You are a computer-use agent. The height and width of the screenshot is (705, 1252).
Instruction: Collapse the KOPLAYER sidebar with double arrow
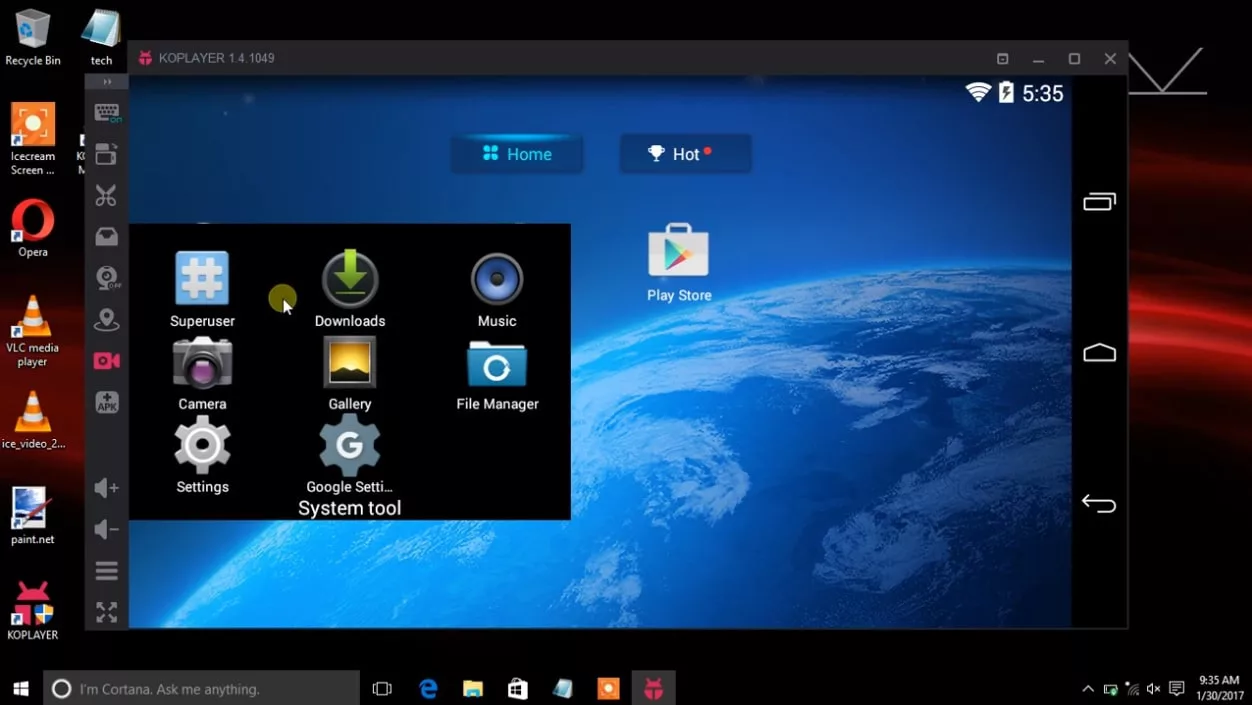coord(107,82)
